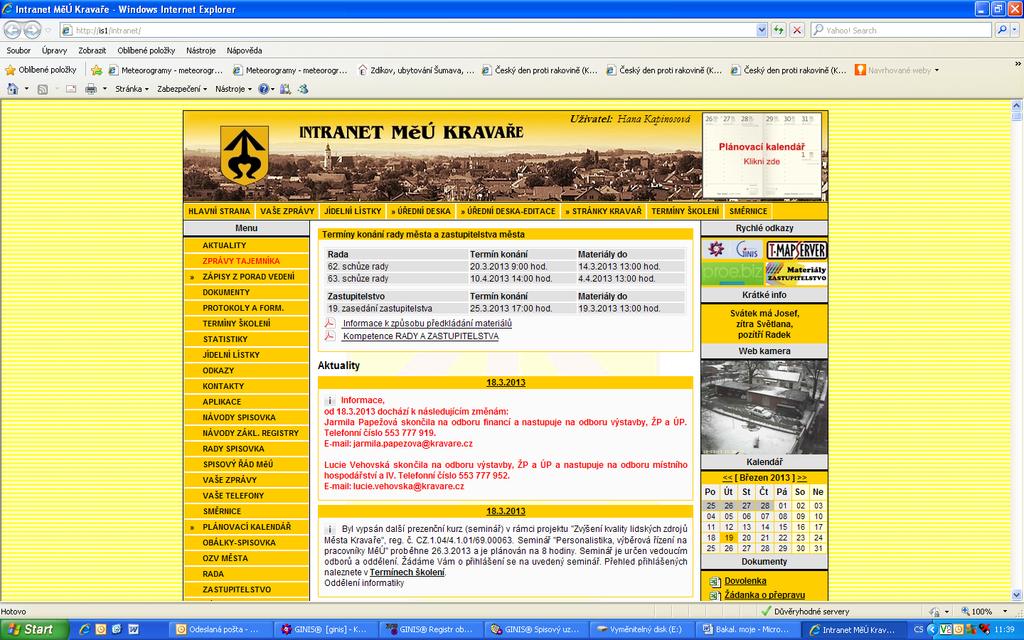Click the first 18.3.2013 news heading
Viewport: 1024px width, 640px height.
[505, 383]
